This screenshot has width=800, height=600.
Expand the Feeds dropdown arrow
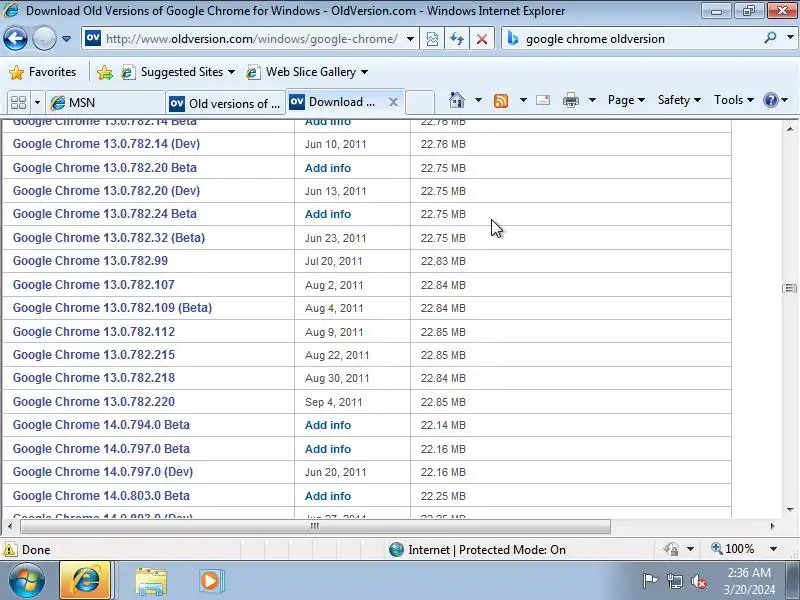click(x=523, y=100)
